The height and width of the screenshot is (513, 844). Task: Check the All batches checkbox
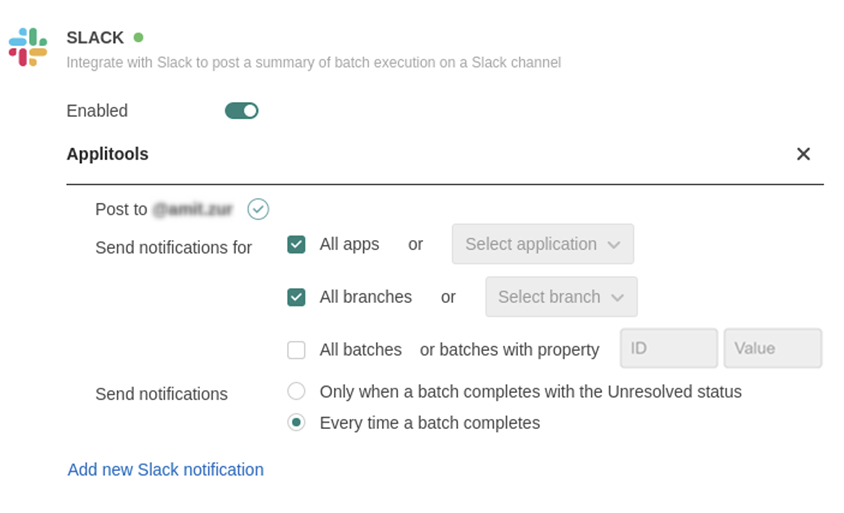tap(296, 350)
